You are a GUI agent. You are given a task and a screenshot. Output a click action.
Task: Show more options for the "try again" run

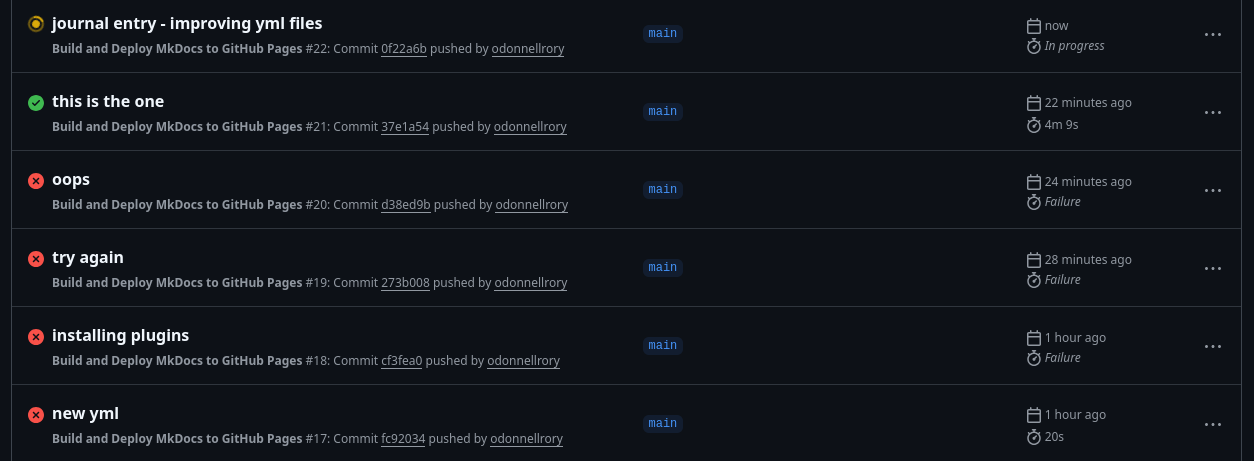click(x=1212, y=268)
